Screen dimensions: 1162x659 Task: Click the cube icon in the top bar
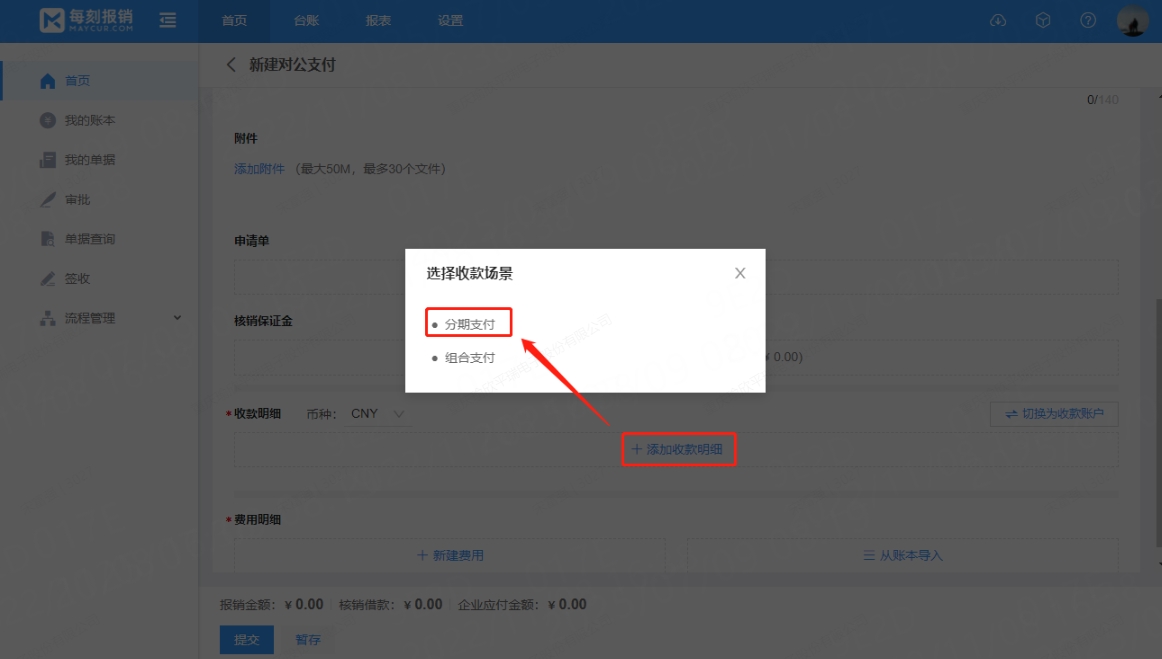(x=1043, y=20)
